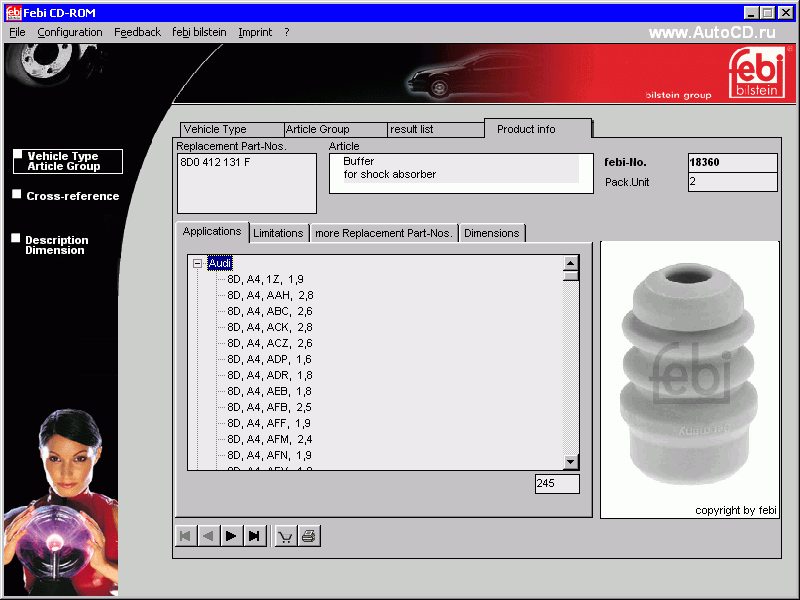This screenshot has width=800, height=600.
Task: Select row 8D, A4, AAH, 2,8
Action: pyautogui.click(x=270, y=295)
